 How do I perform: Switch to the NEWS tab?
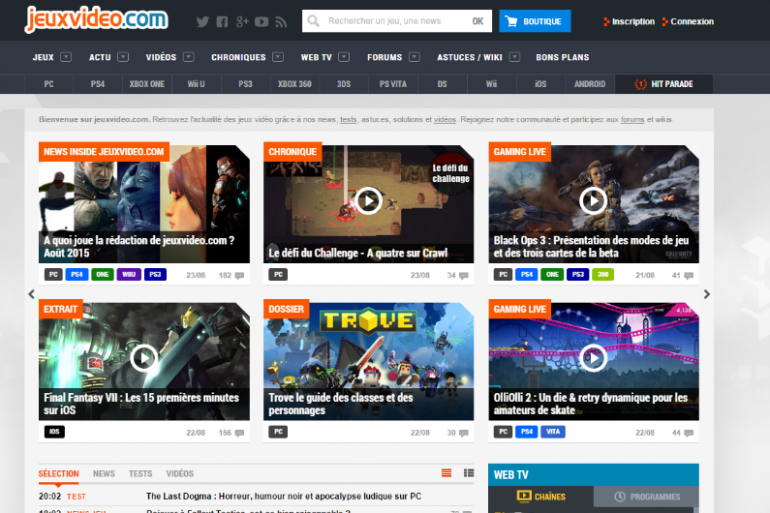coord(104,474)
